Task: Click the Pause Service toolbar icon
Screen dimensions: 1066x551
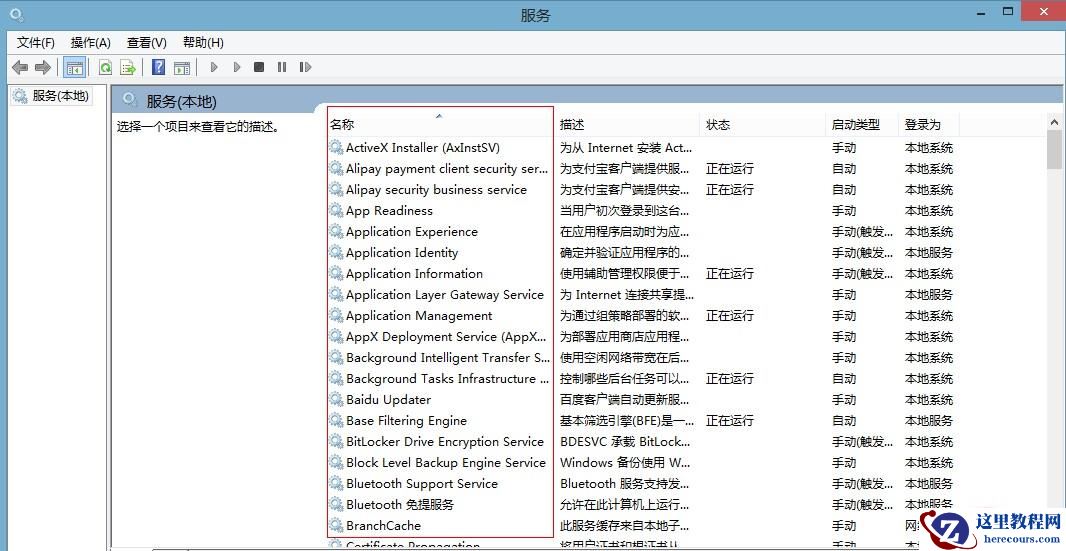Action: (281, 67)
